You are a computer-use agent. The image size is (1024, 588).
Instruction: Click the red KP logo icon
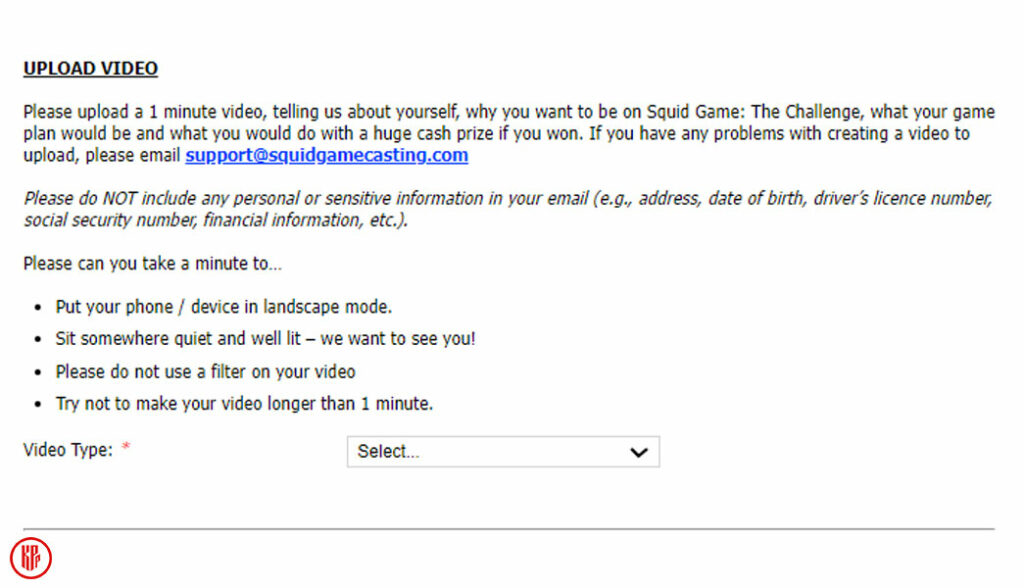pos(31,558)
